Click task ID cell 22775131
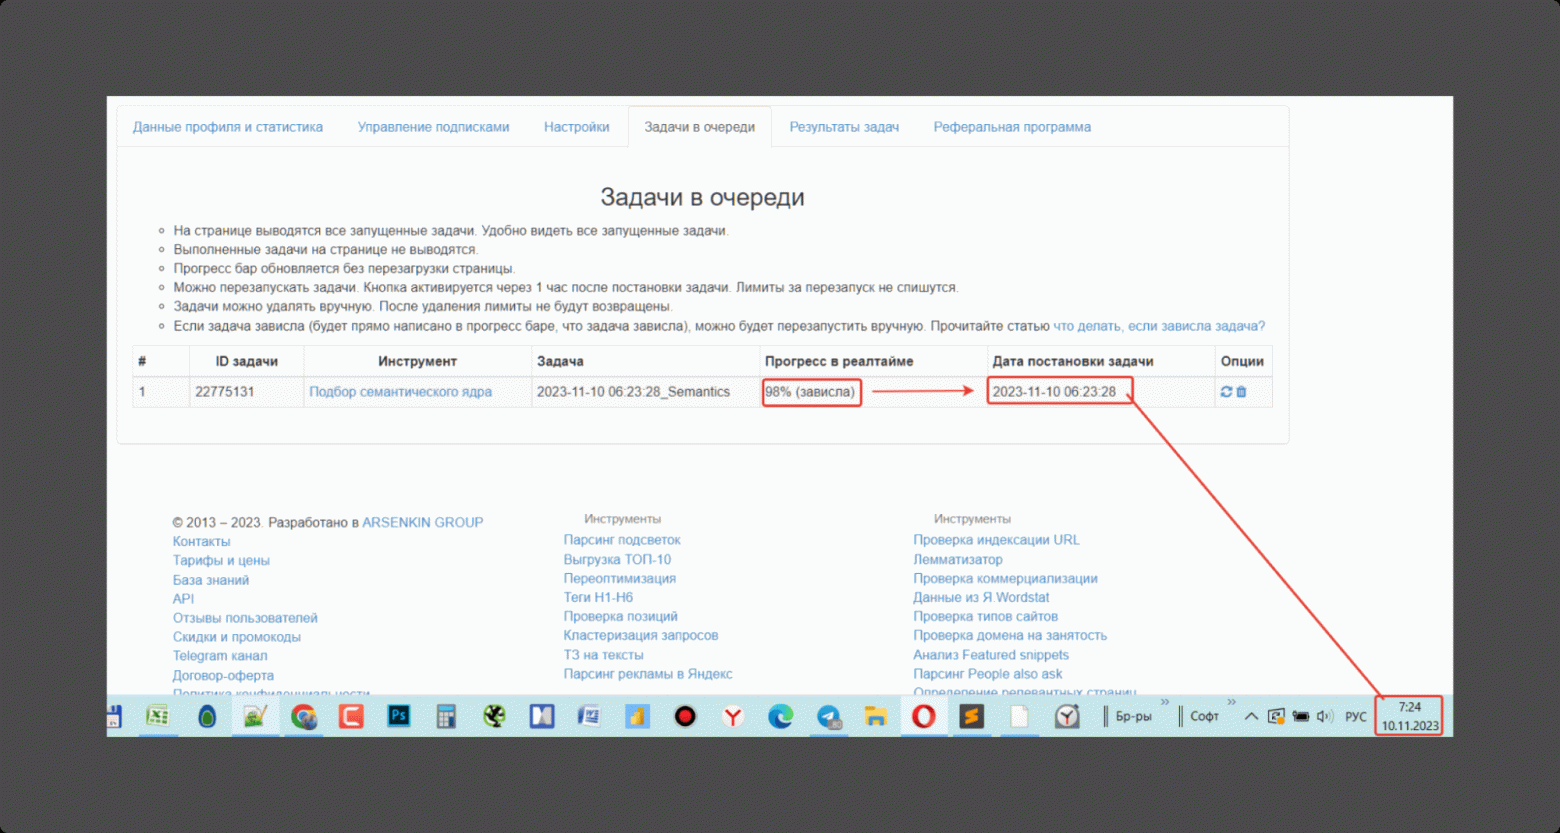Screen dimensions: 1560x833 point(246,392)
